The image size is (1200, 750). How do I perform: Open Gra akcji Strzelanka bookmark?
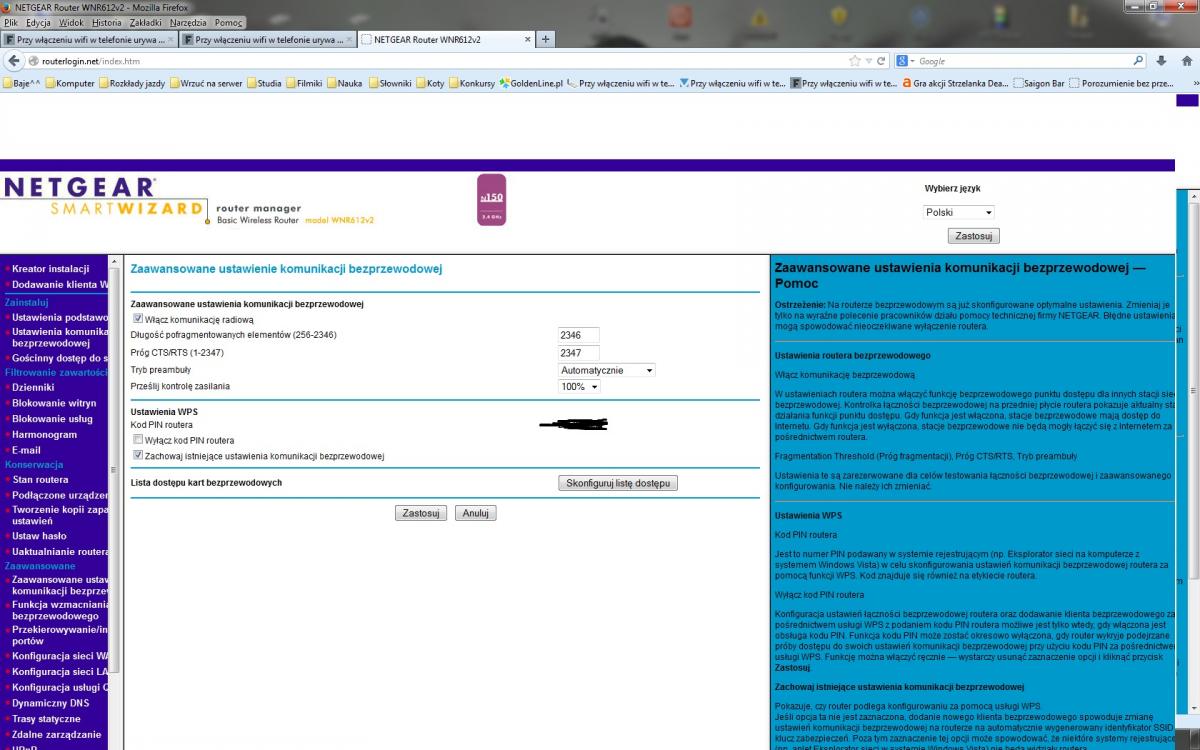[x=955, y=83]
